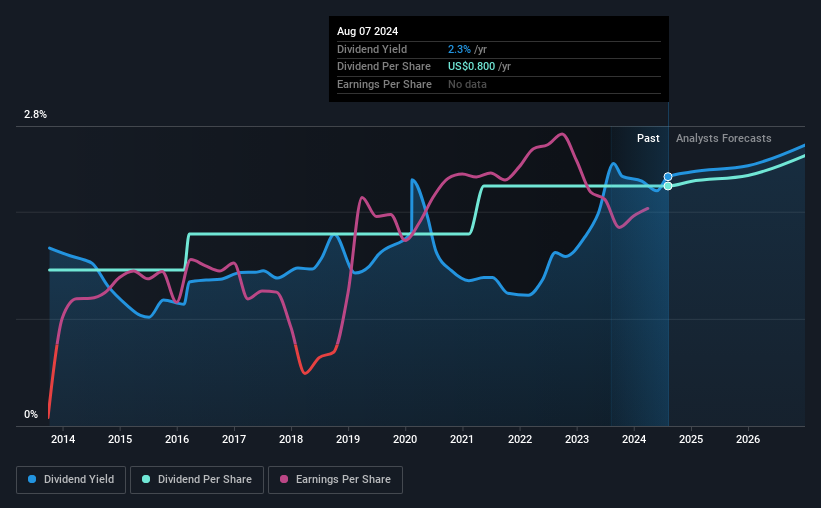Click the blue Dividend Yield legend dot
Image resolution: width=821 pixels, height=508 pixels.
point(32,479)
